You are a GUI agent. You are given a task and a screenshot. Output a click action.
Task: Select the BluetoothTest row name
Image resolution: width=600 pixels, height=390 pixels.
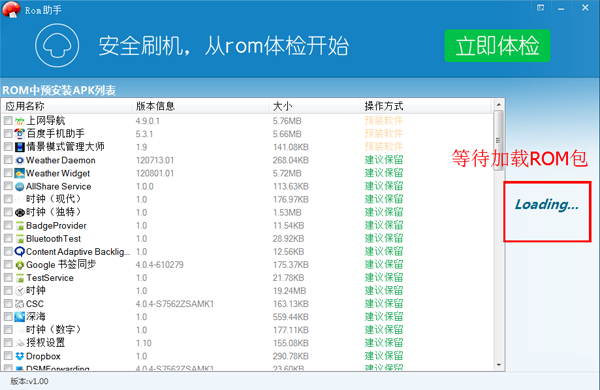tap(53, 239)
